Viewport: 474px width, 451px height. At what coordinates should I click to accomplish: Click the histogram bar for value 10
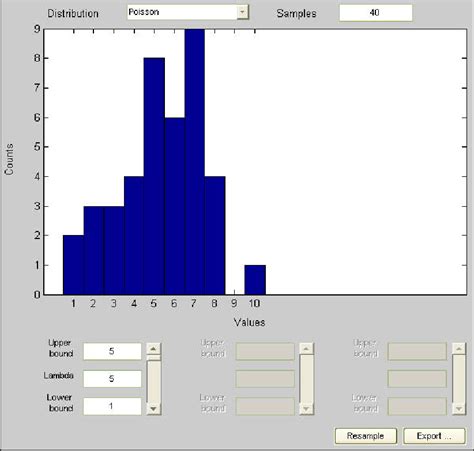coord(255,280)
